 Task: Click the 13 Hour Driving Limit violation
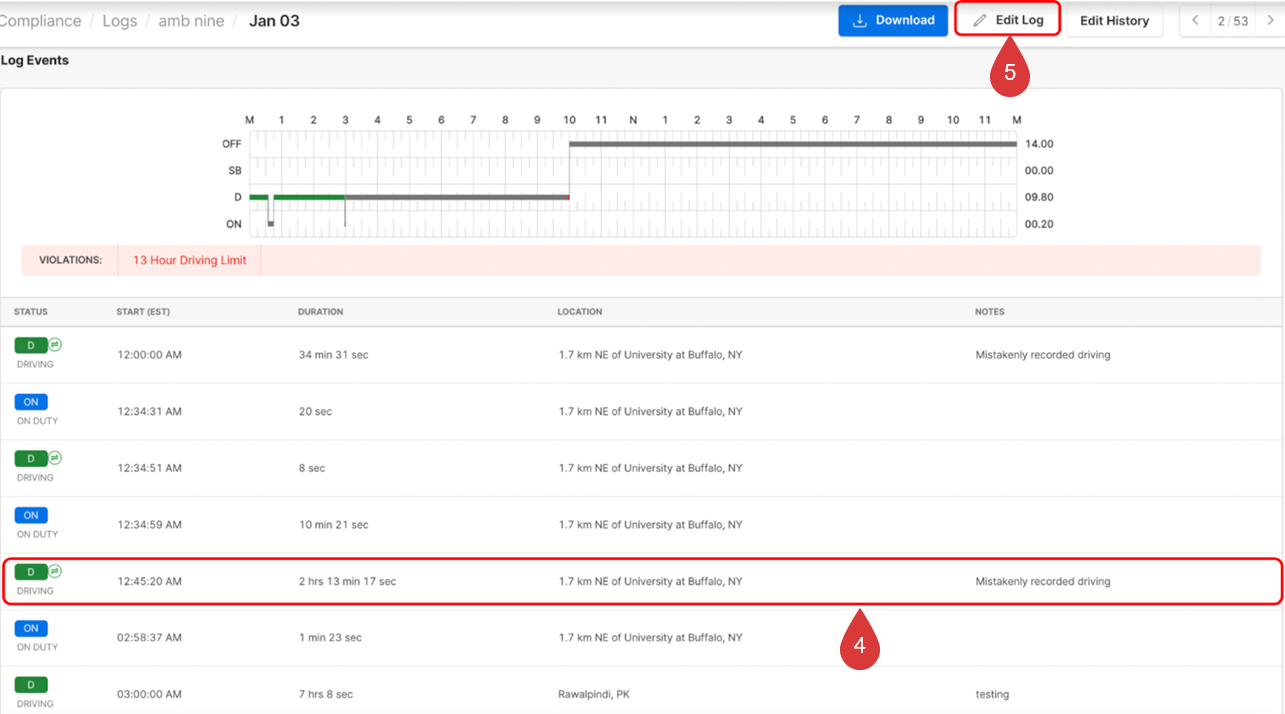pos(189,260)
